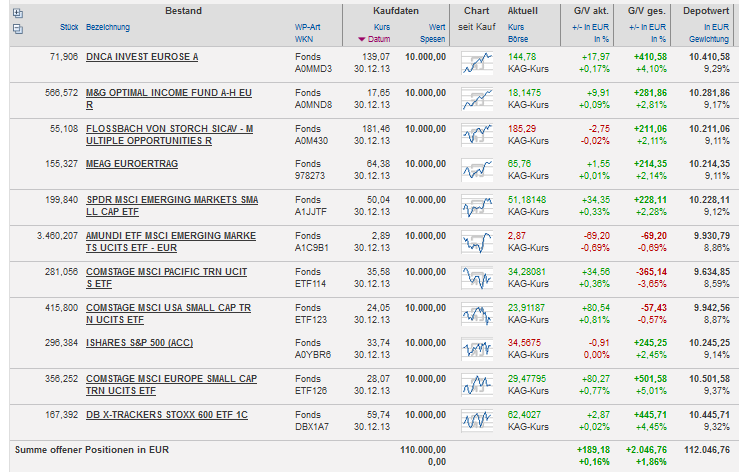Select WKN A0MMD3 text
Viewport: 739px width, 472px height.
coord(313,69)
